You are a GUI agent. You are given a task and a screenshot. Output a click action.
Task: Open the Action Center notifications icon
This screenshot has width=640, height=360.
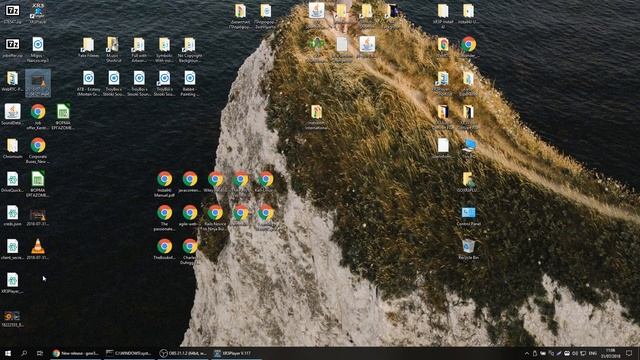coord(629,353)
